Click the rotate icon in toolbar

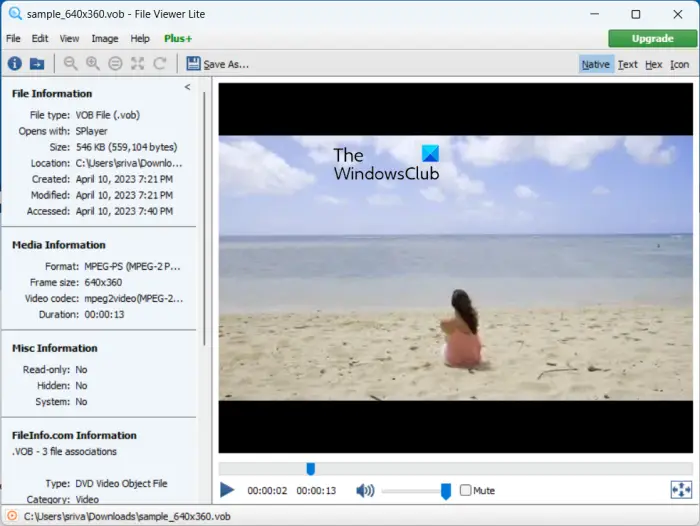[x=160, y=64]
